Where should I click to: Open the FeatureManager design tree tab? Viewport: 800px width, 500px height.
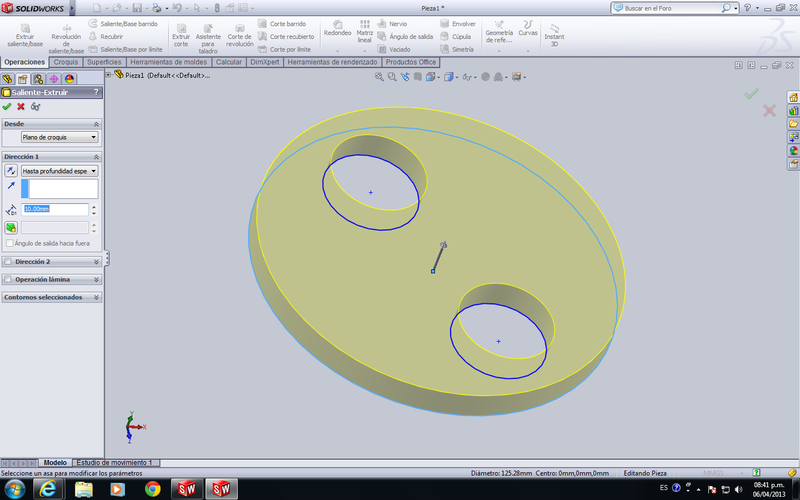point(7,79)
